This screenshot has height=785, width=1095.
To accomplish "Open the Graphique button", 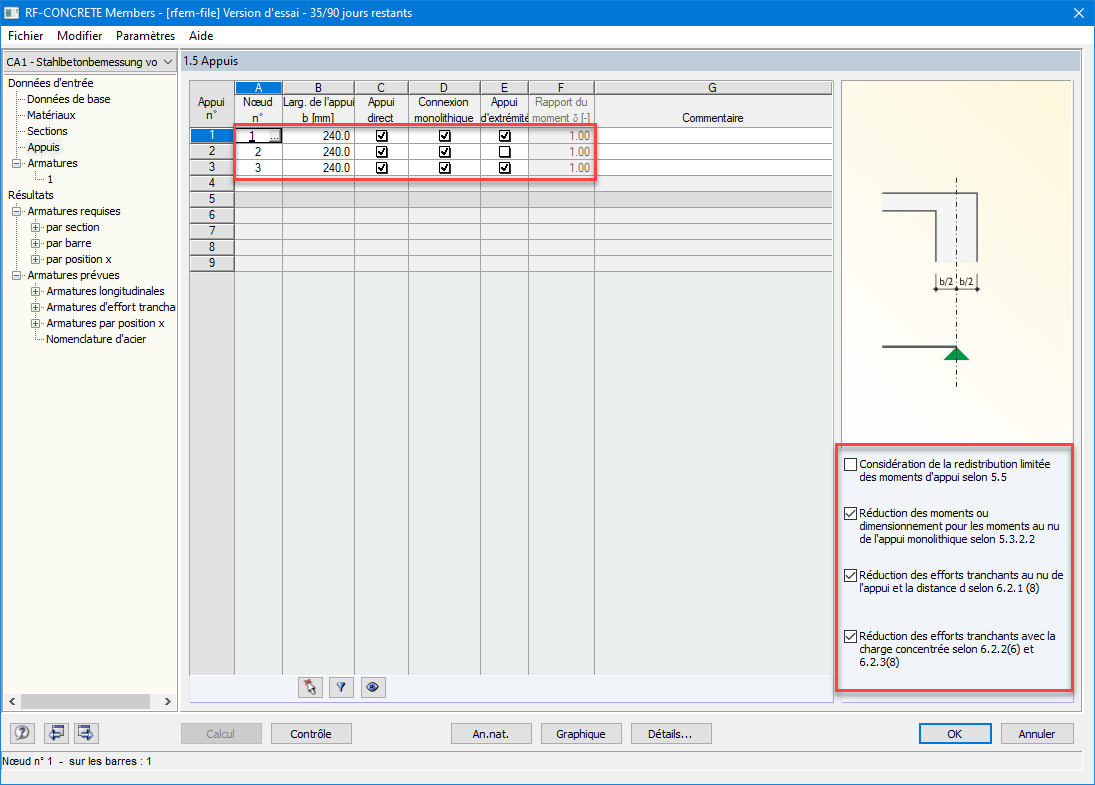I will pos(581,734).
